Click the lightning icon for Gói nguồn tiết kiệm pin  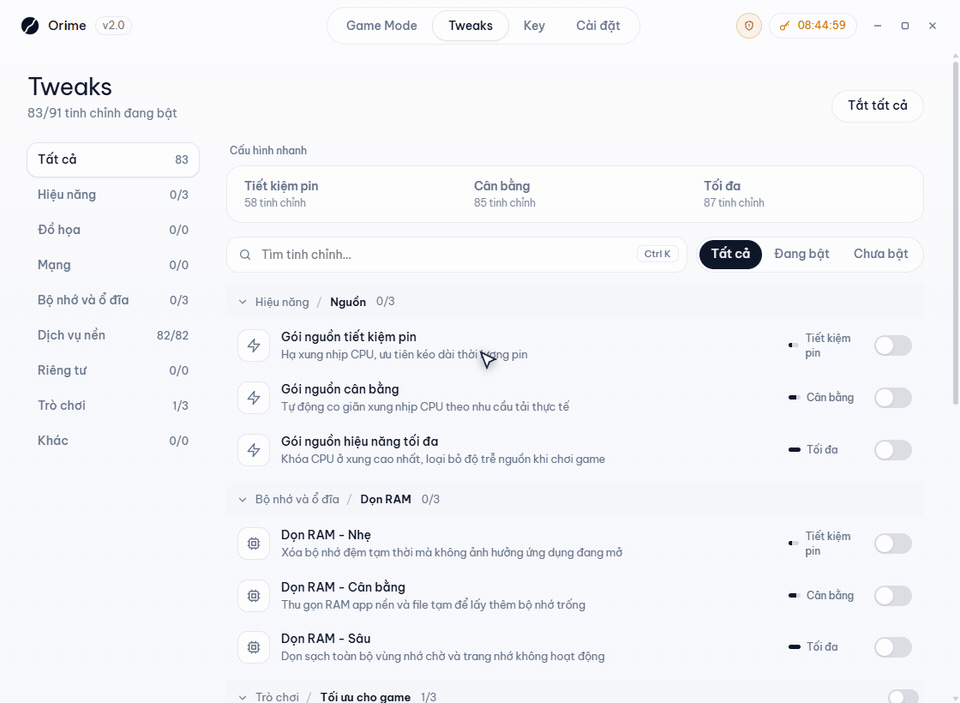(253, 345)
